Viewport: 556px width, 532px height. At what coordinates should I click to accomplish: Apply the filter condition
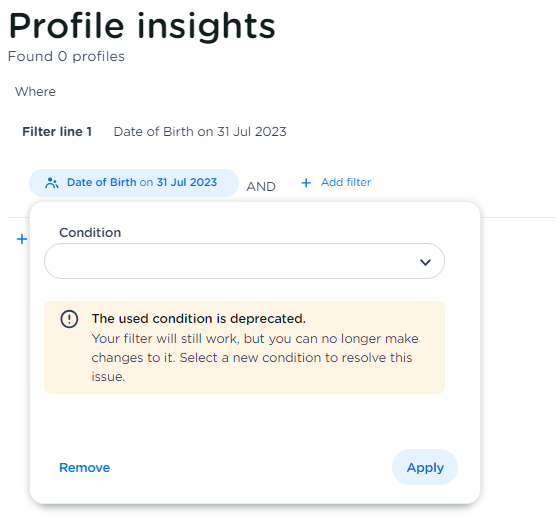click(425, 467)
